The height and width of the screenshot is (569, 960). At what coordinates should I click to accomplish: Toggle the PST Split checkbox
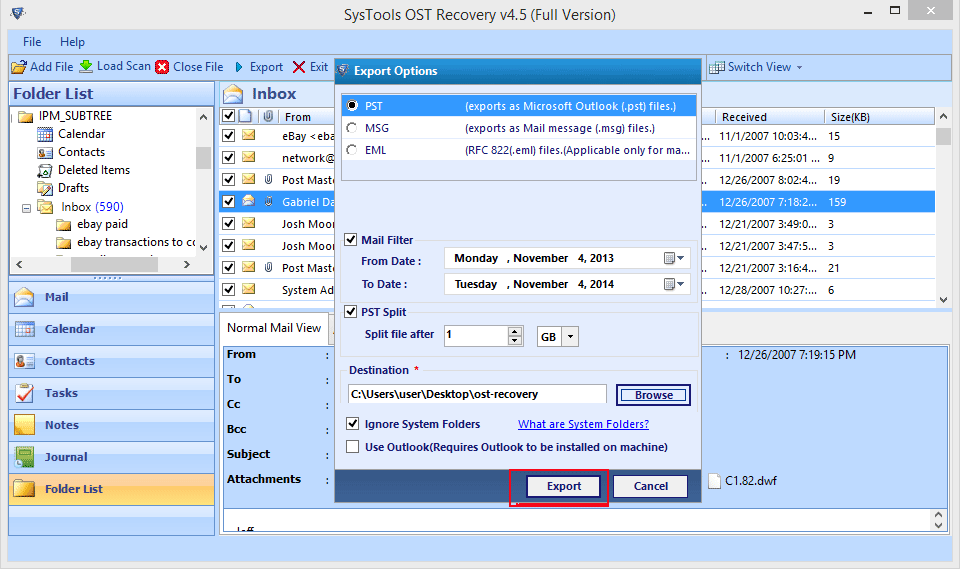coord(351,311)
